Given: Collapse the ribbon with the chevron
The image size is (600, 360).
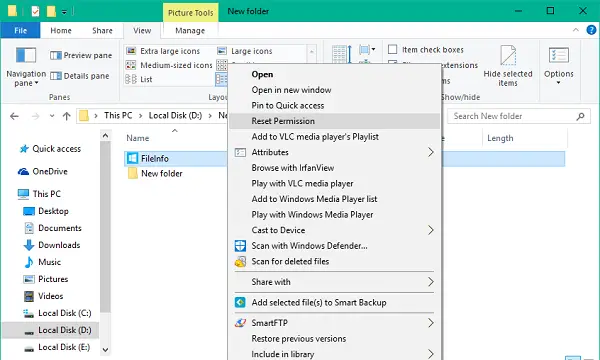Looking at the screenshot, I should tap(576, 30).
